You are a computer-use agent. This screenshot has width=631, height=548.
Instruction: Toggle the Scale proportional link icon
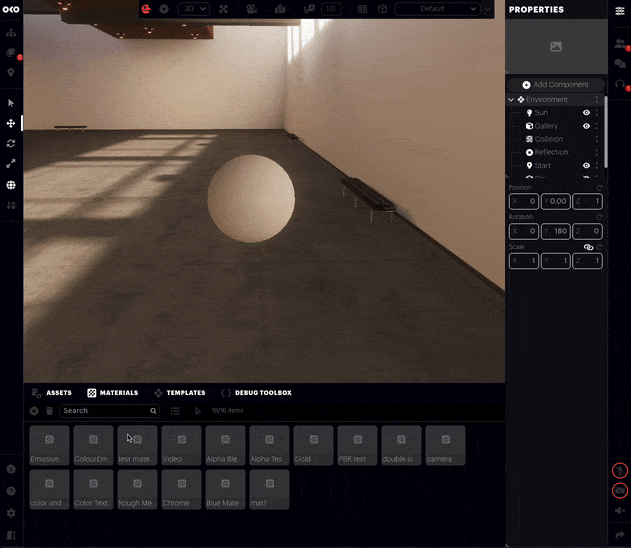588,246
